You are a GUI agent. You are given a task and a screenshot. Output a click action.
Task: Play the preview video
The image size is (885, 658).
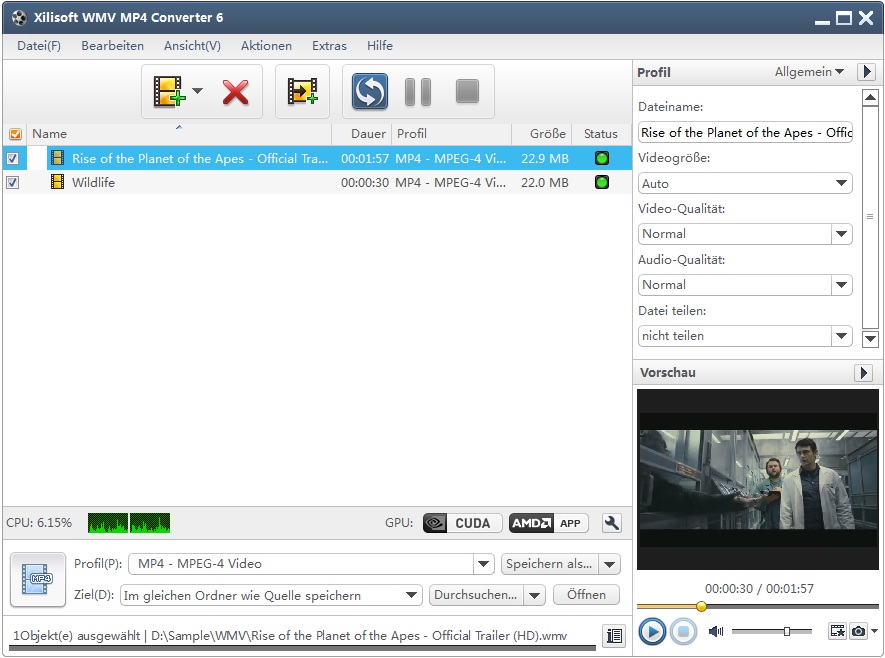(652, 631)
